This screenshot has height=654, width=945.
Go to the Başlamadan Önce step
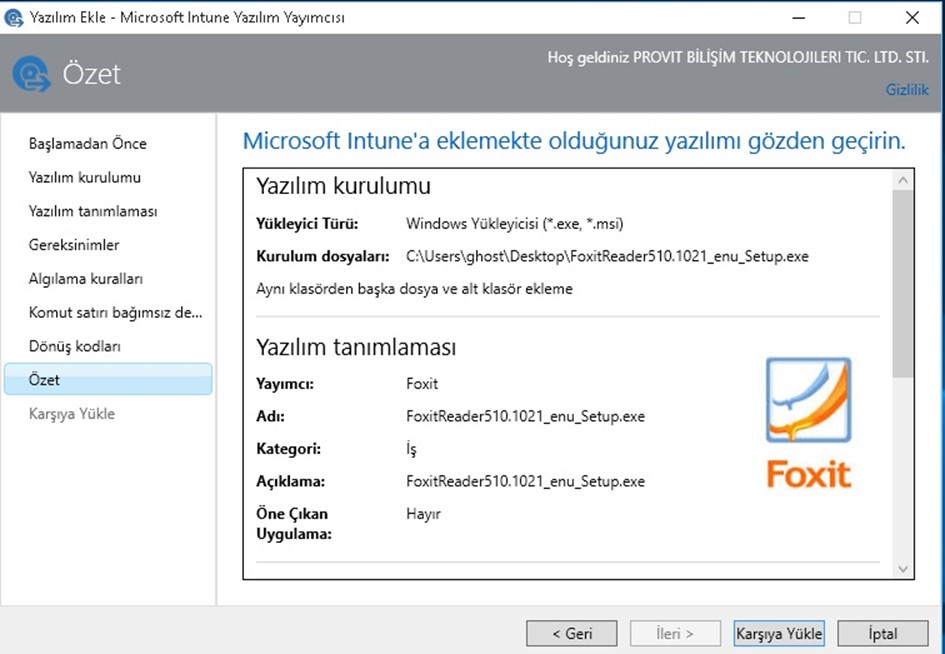(87, 143)
